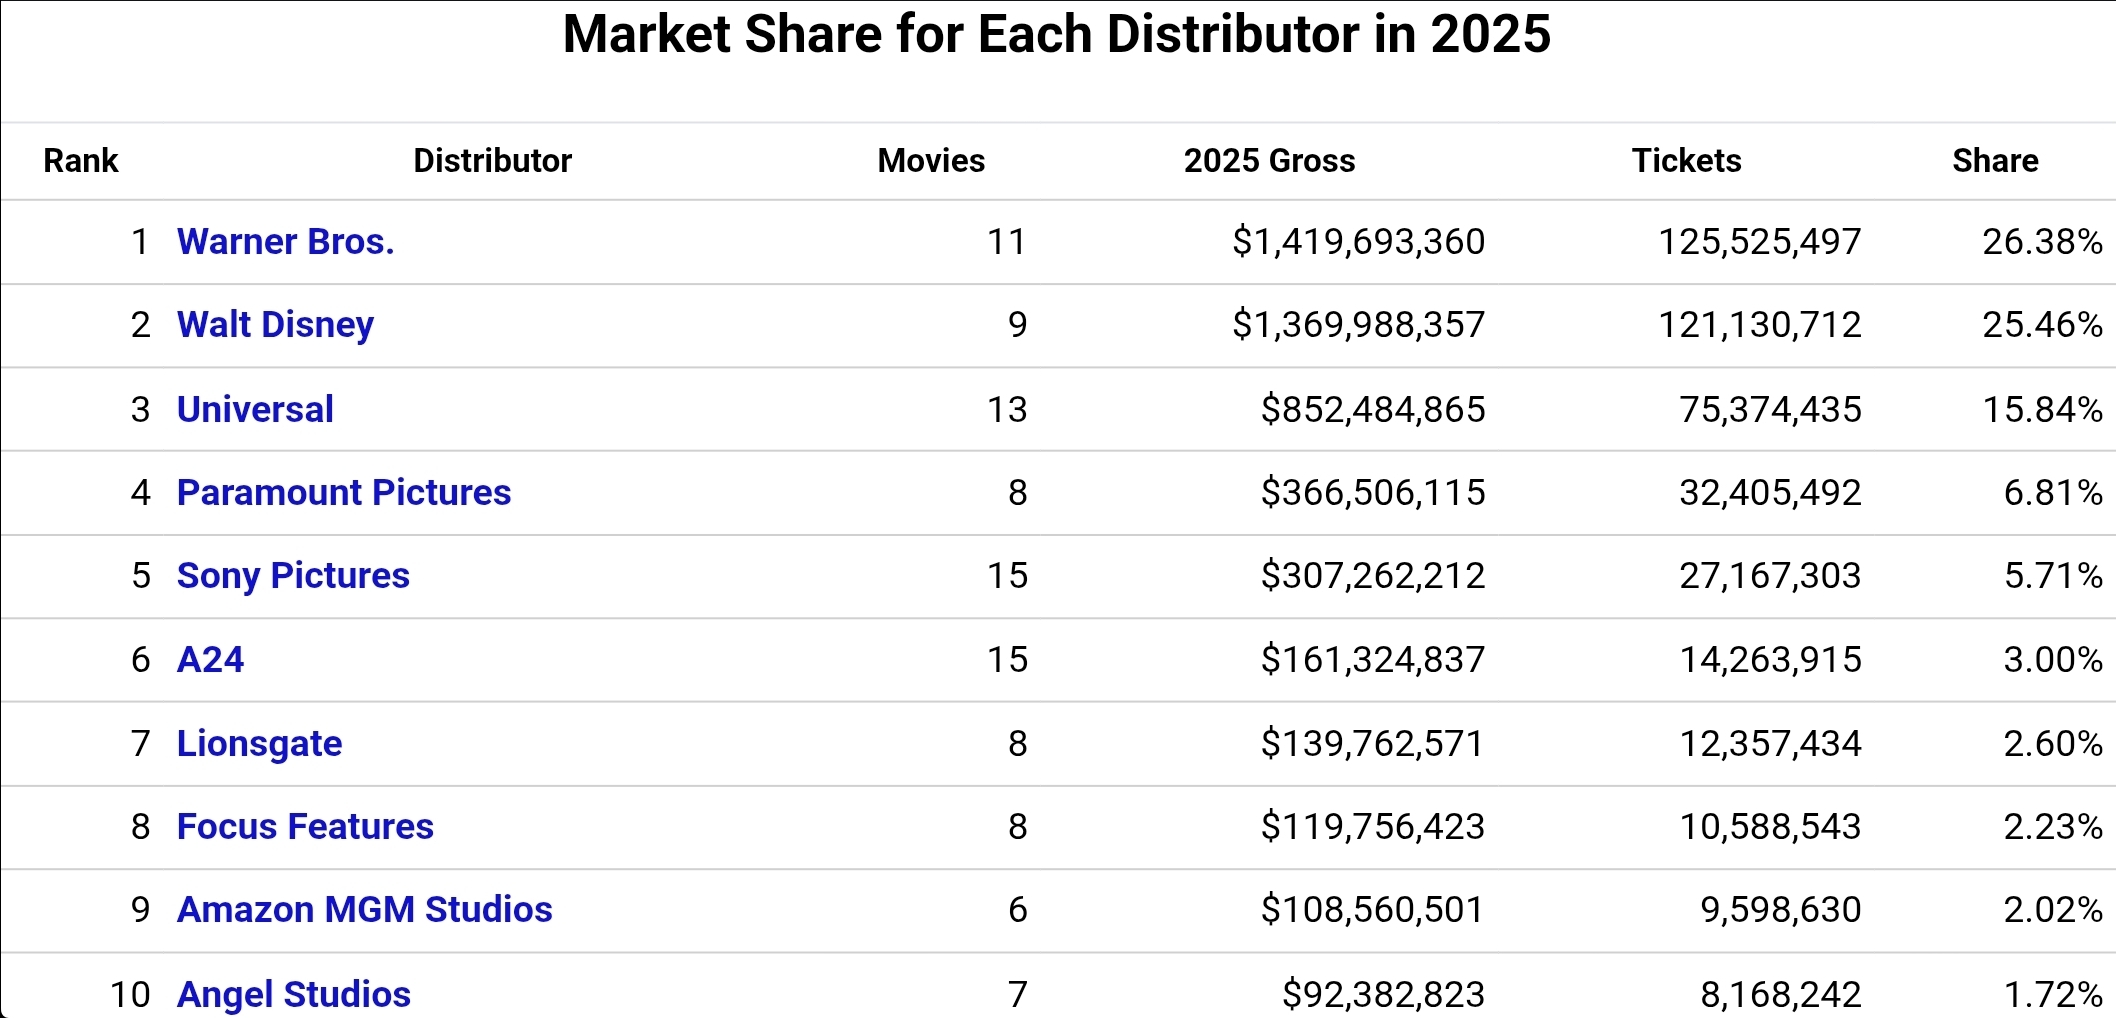Select the share value 2.02%
Viewport: 2116px width, 1018px height.
[x=2053, y=910]
